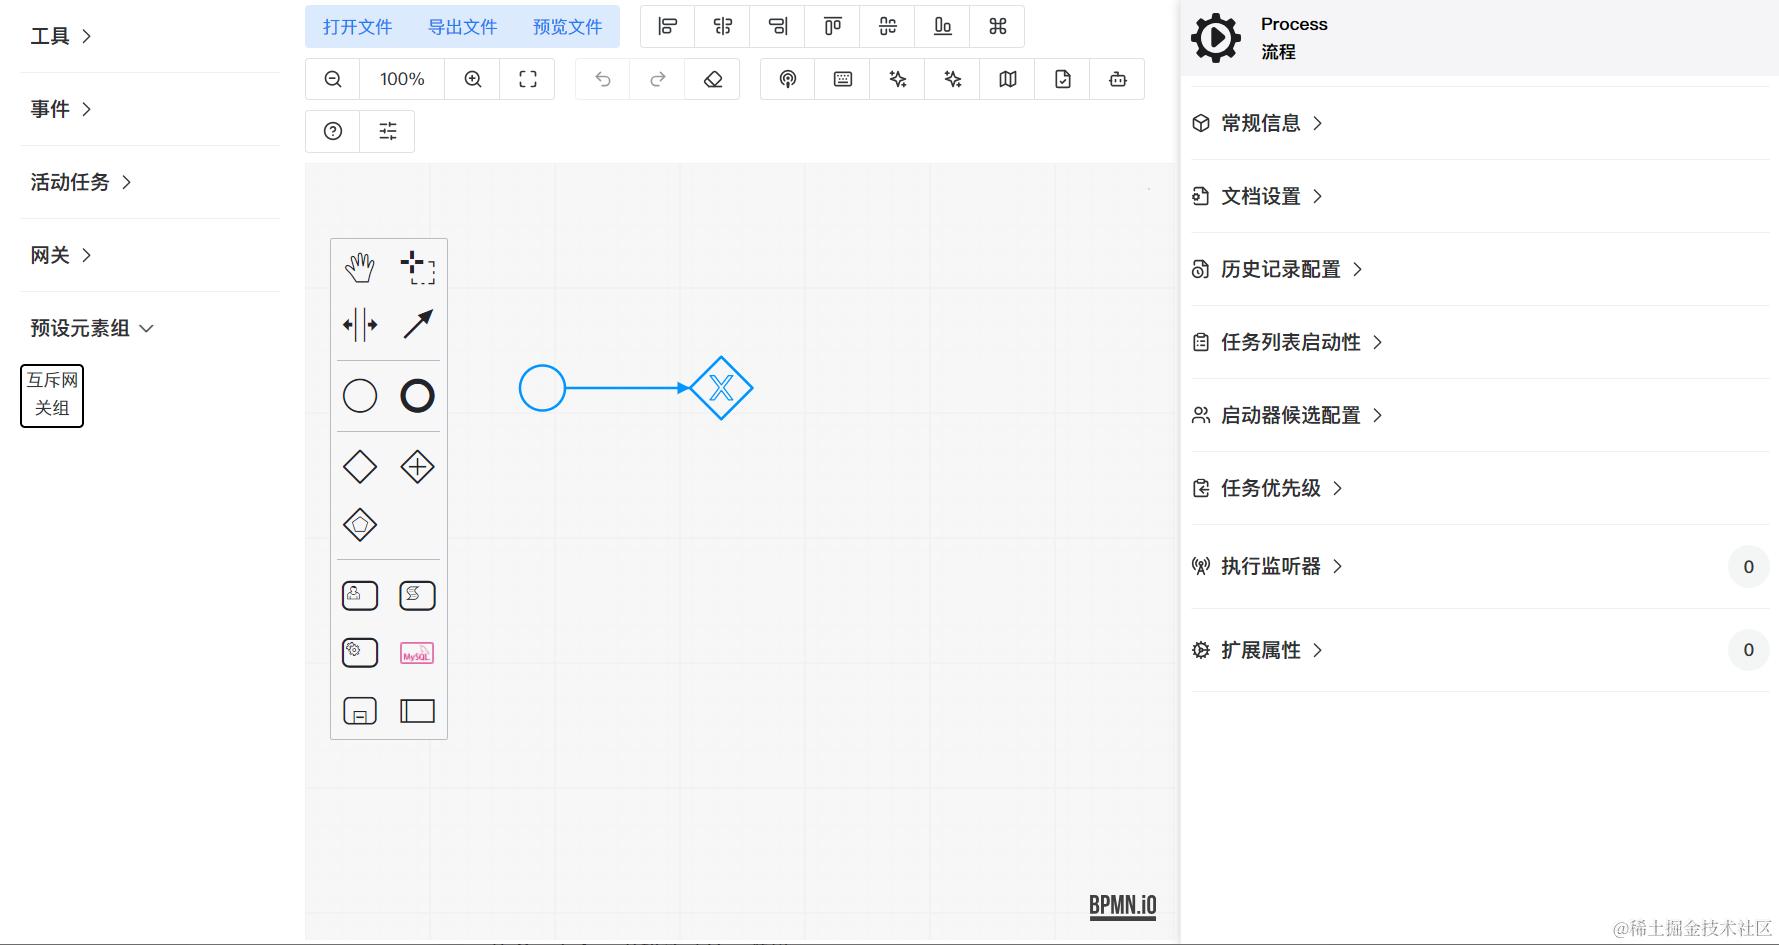1779x945 pixels.
Task: Create the MySQL task from palette
Action: click(417, 653)
